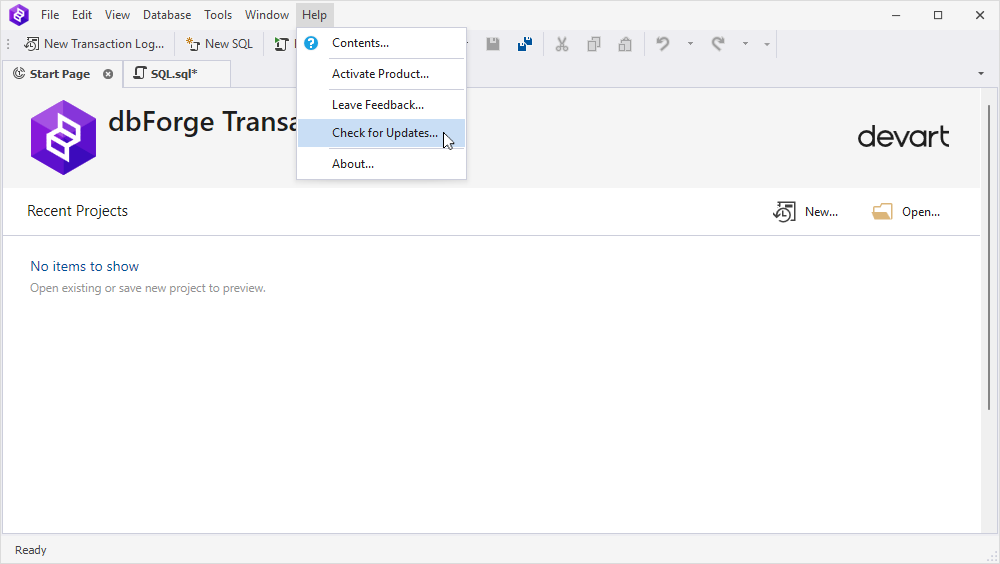Click New Transaction Log... toolbar button
Viewport: 1000px width, 564px height.
pos(94,44)
